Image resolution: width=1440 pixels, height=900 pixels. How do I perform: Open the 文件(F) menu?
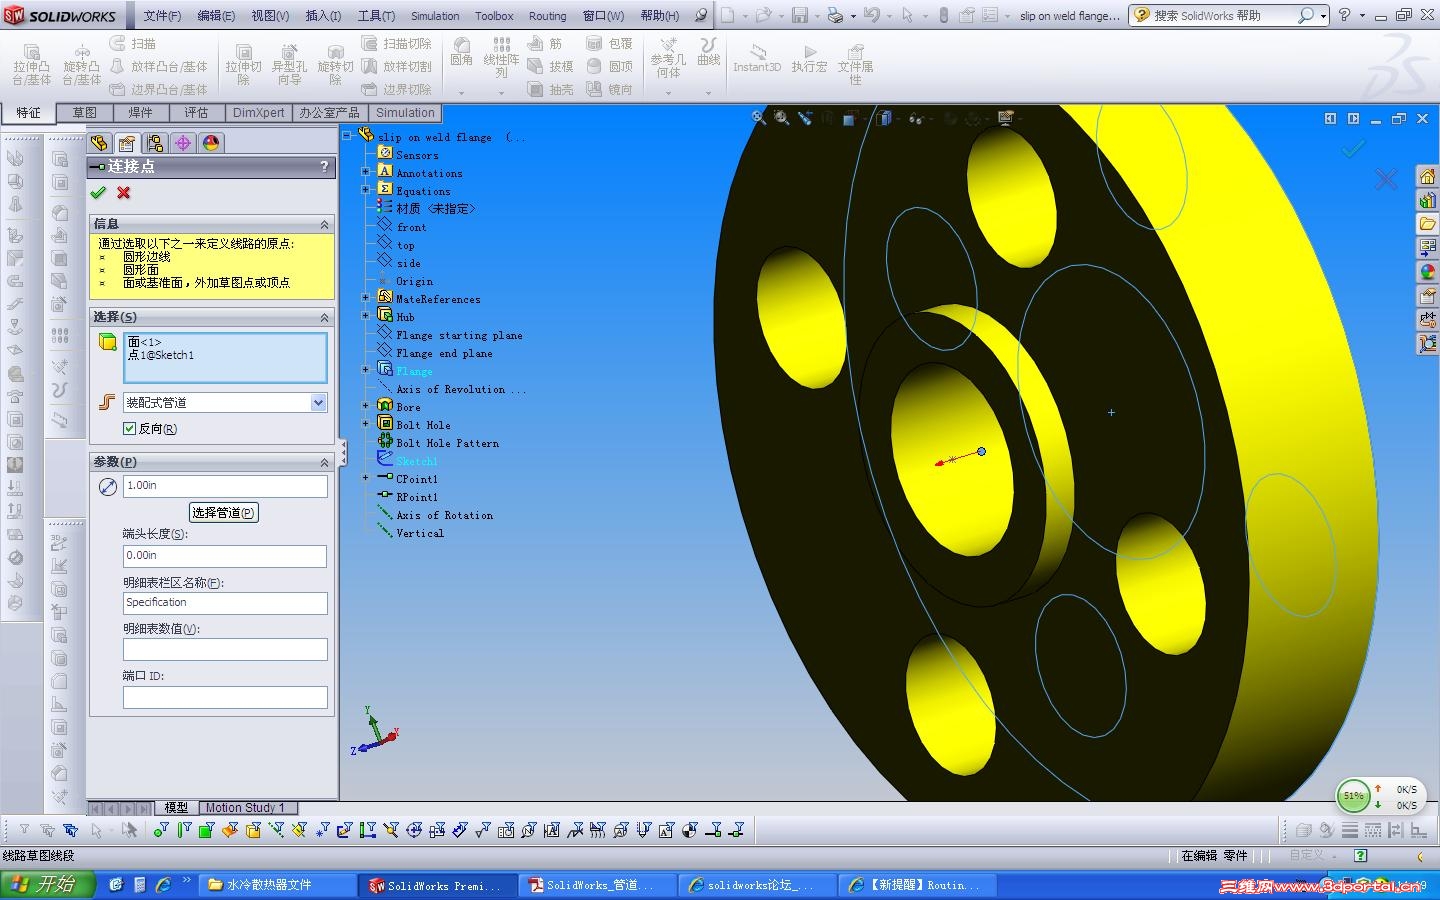(162, 16)
